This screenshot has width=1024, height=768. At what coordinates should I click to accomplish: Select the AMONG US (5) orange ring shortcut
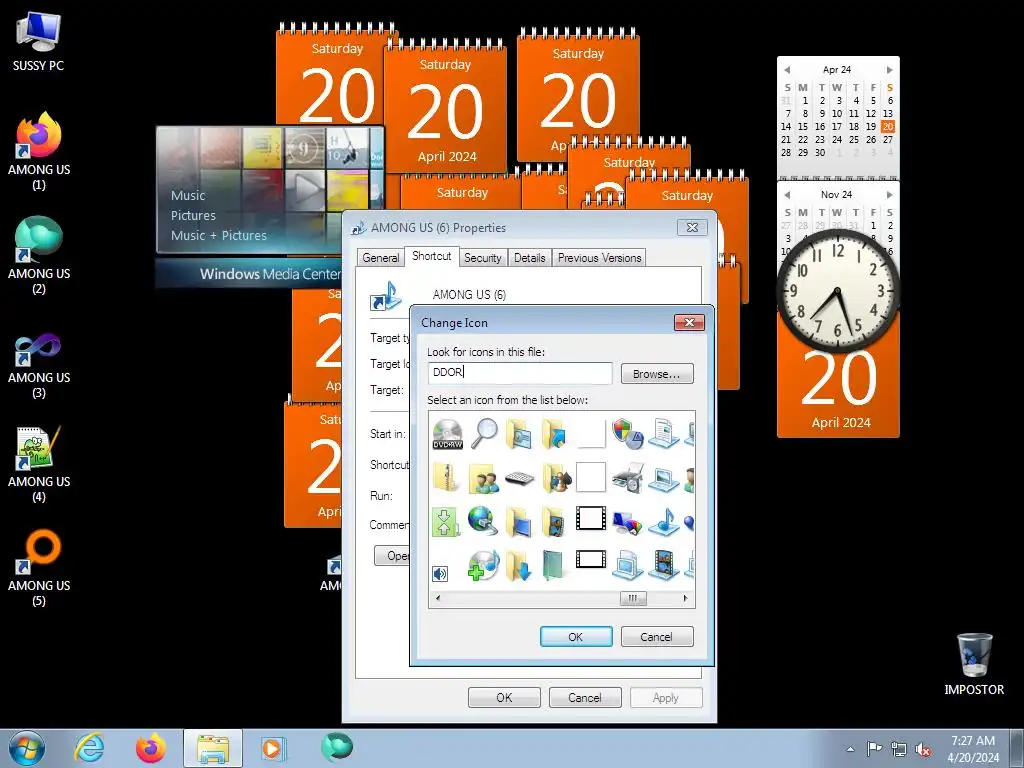coord(39,568)
